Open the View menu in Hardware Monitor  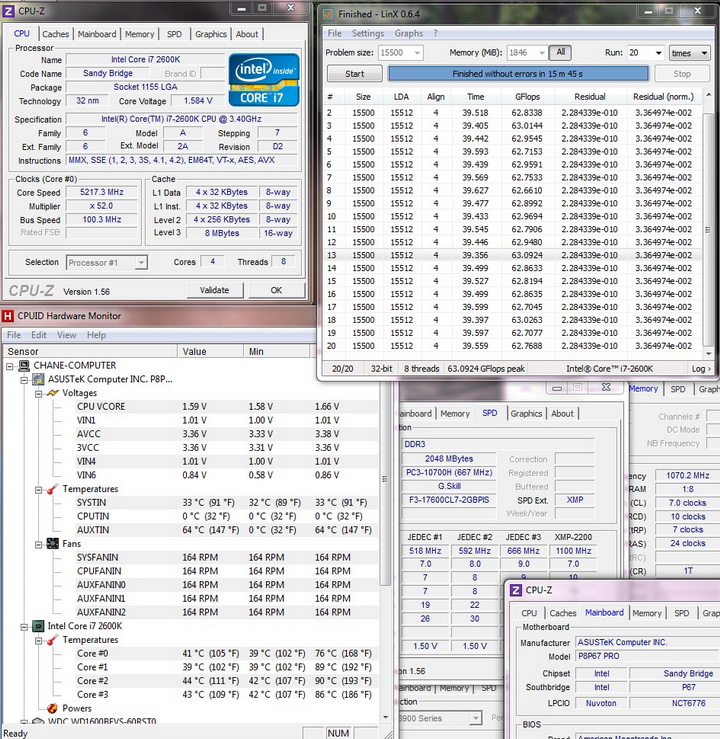tap(66, 335)
